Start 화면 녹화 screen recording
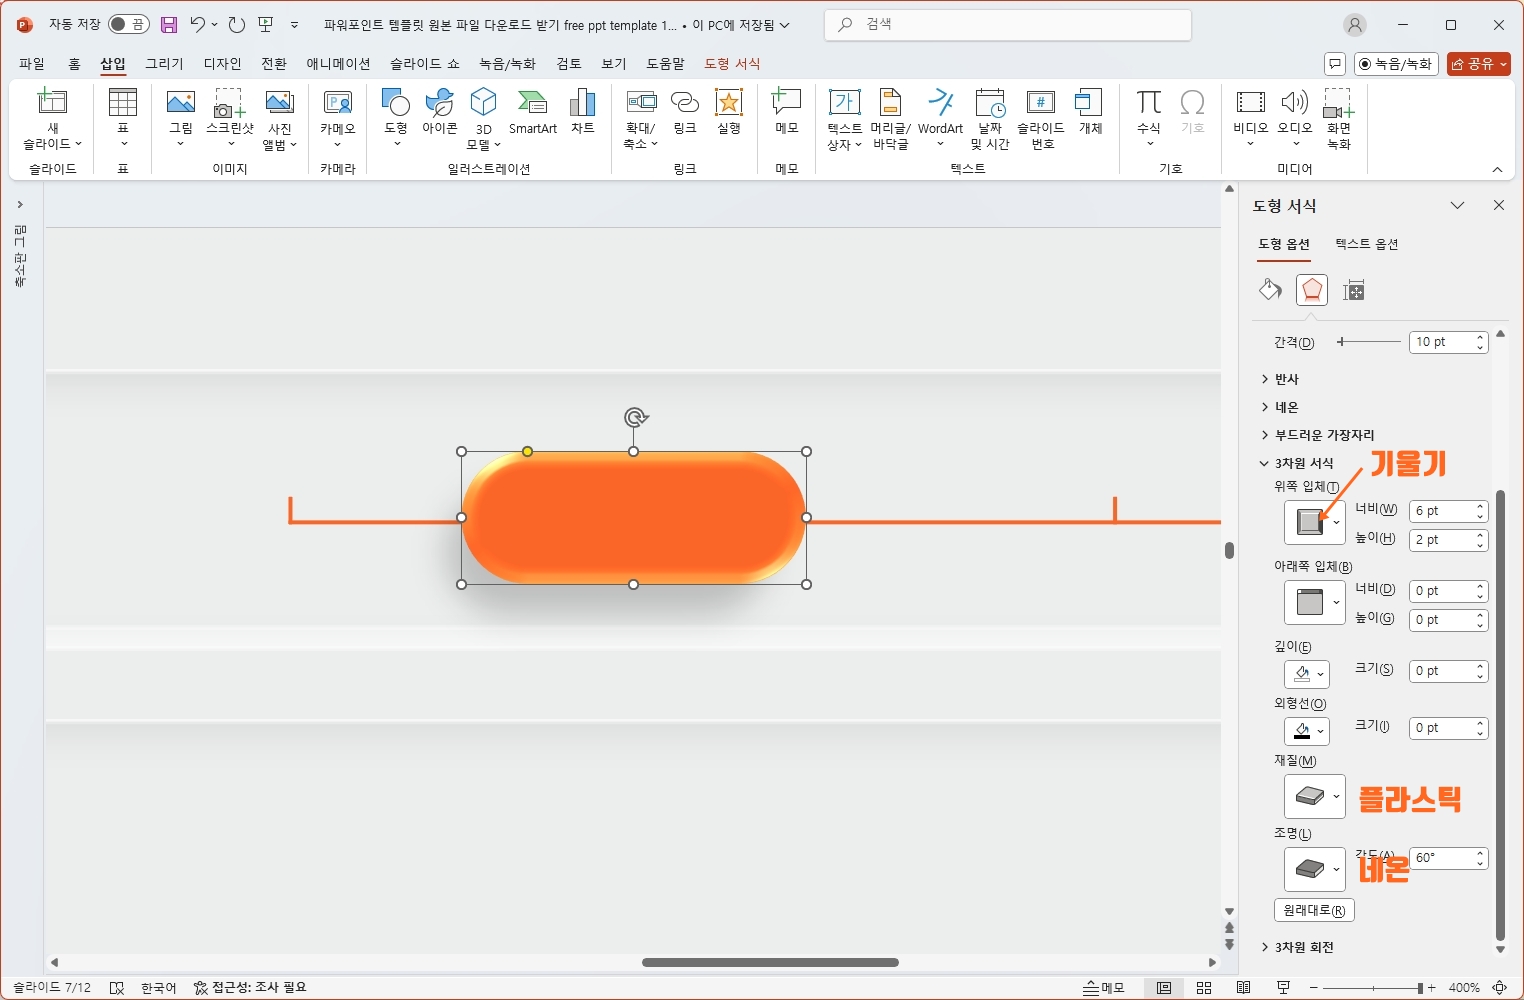 [x=1339, y=118]
